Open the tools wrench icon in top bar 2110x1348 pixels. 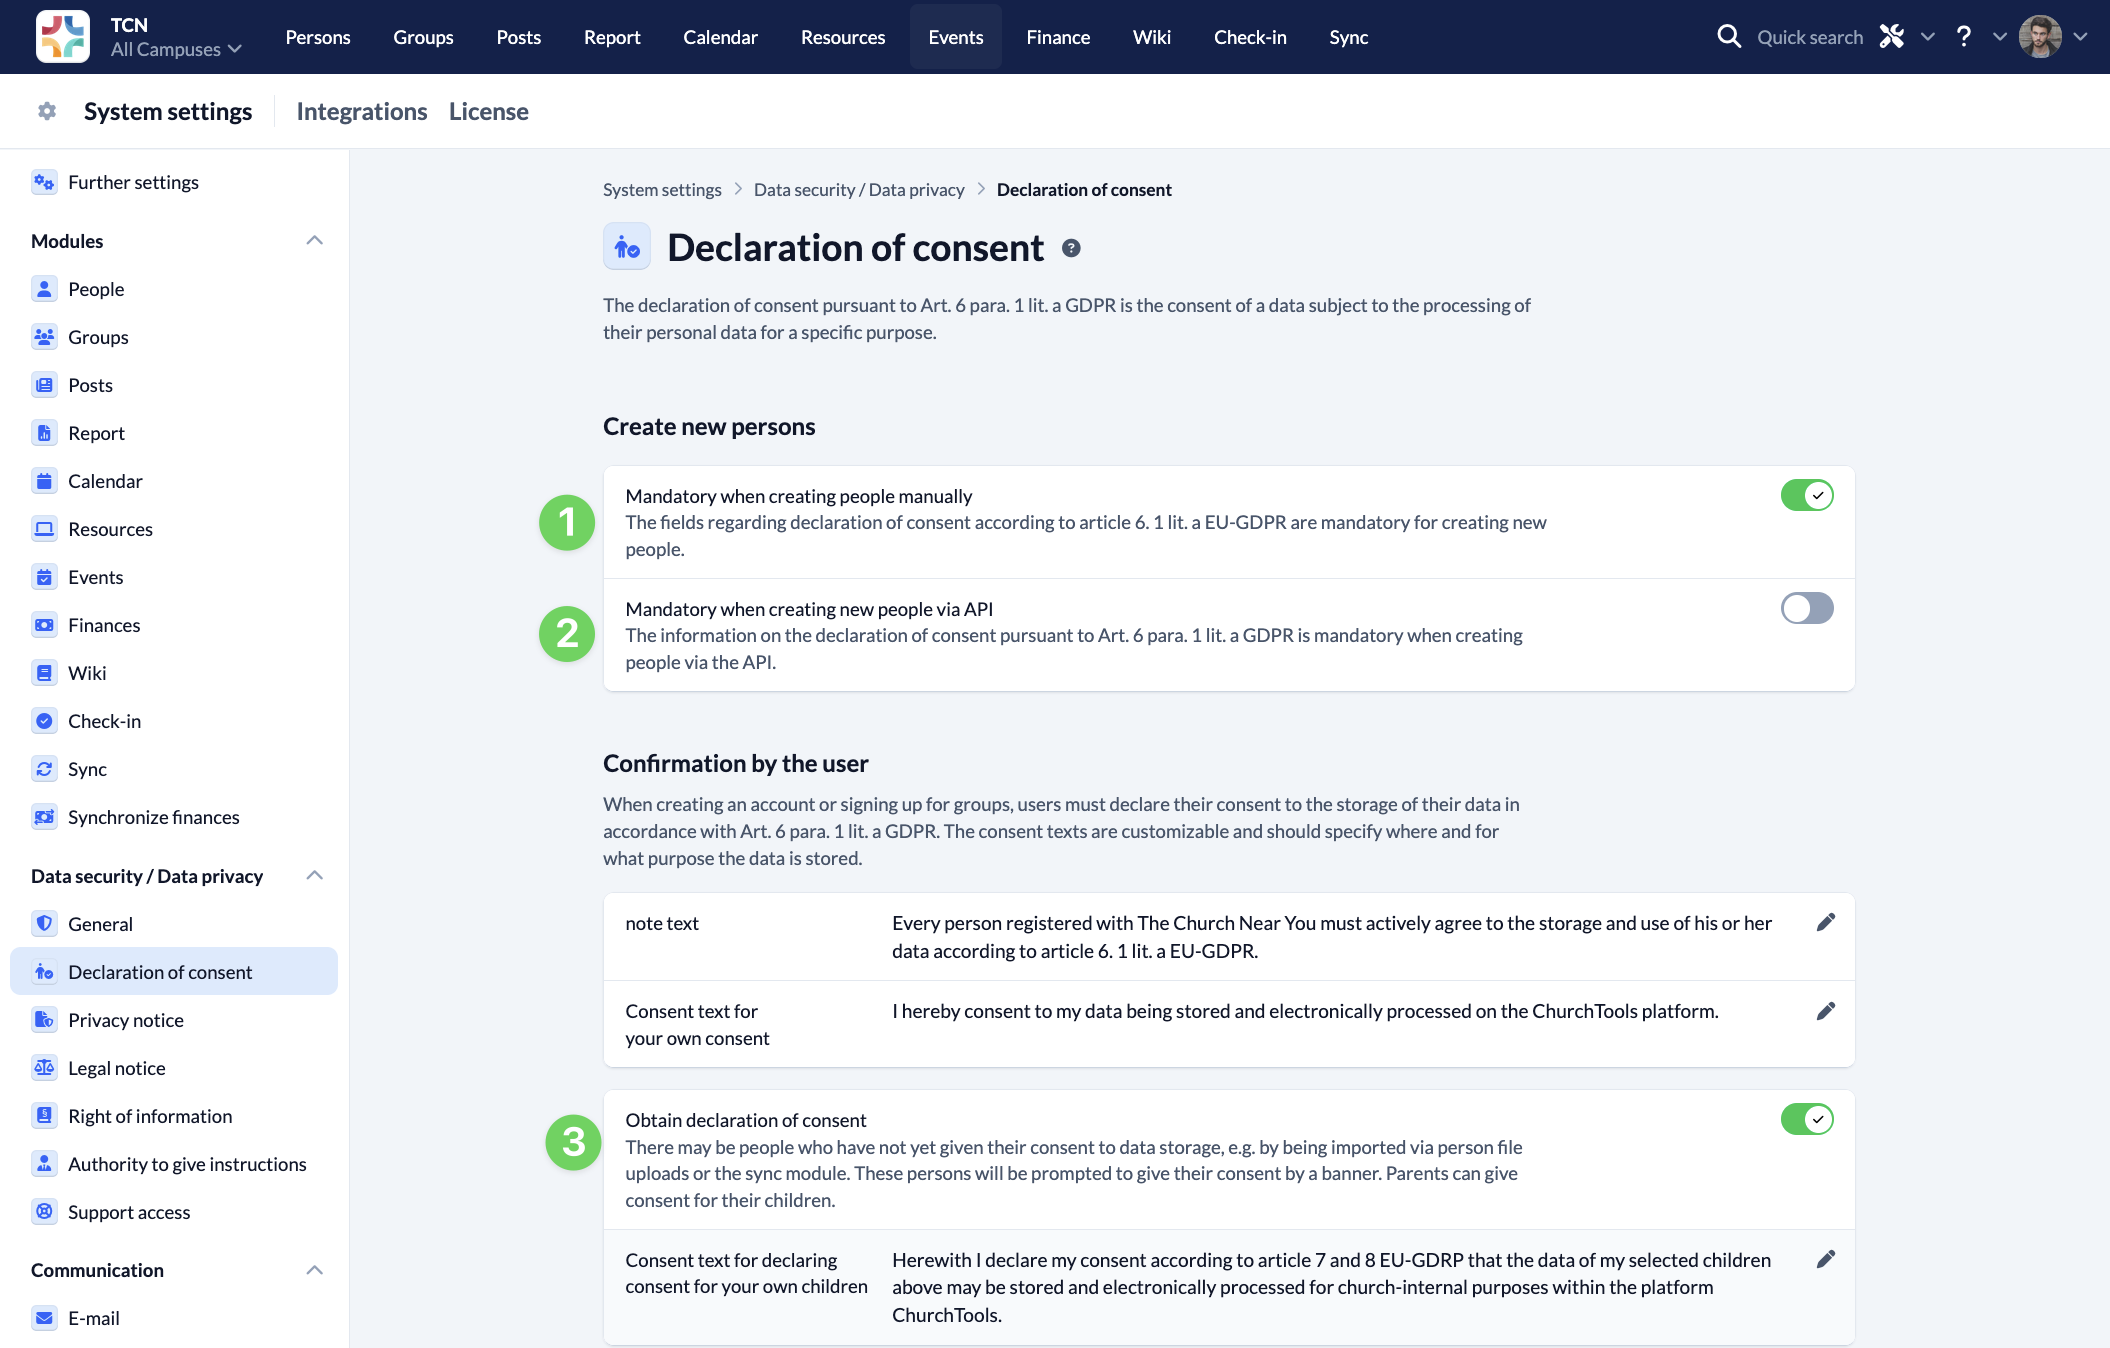coord(1891,37)
